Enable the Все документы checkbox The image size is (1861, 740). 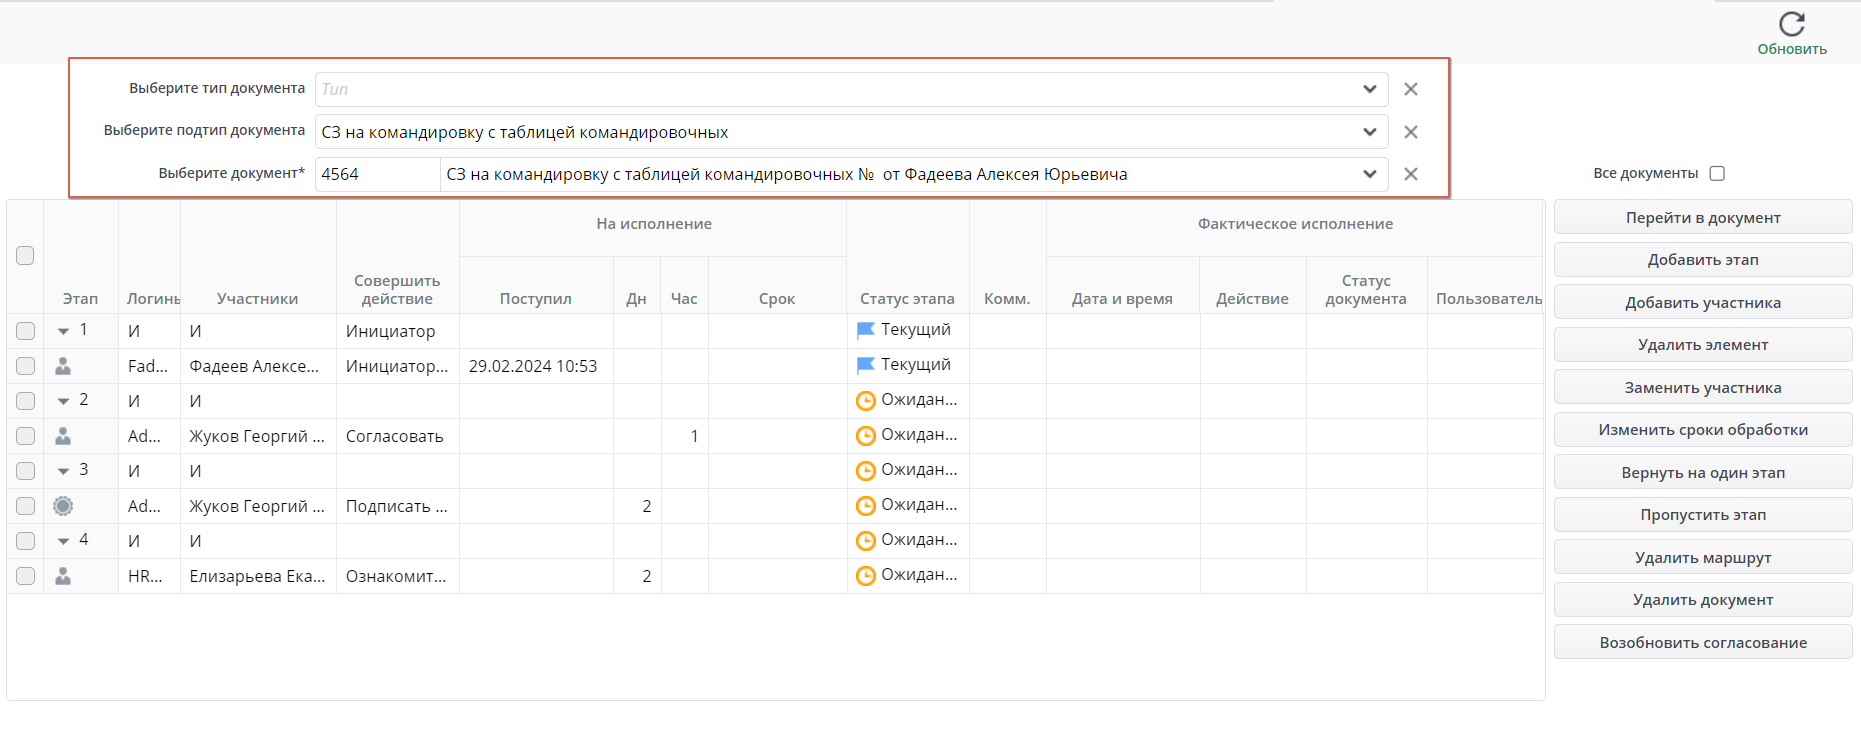[1717, 173]
